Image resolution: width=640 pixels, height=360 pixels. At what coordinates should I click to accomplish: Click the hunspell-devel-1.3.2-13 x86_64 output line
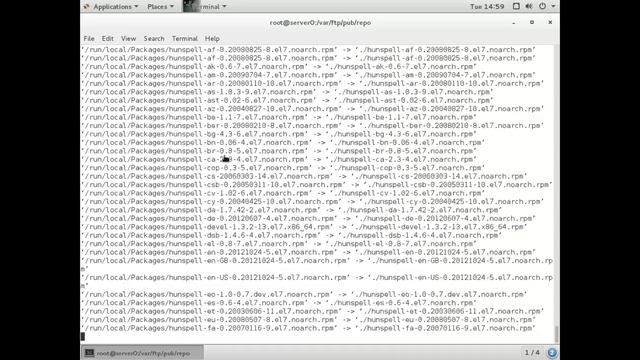304,227
